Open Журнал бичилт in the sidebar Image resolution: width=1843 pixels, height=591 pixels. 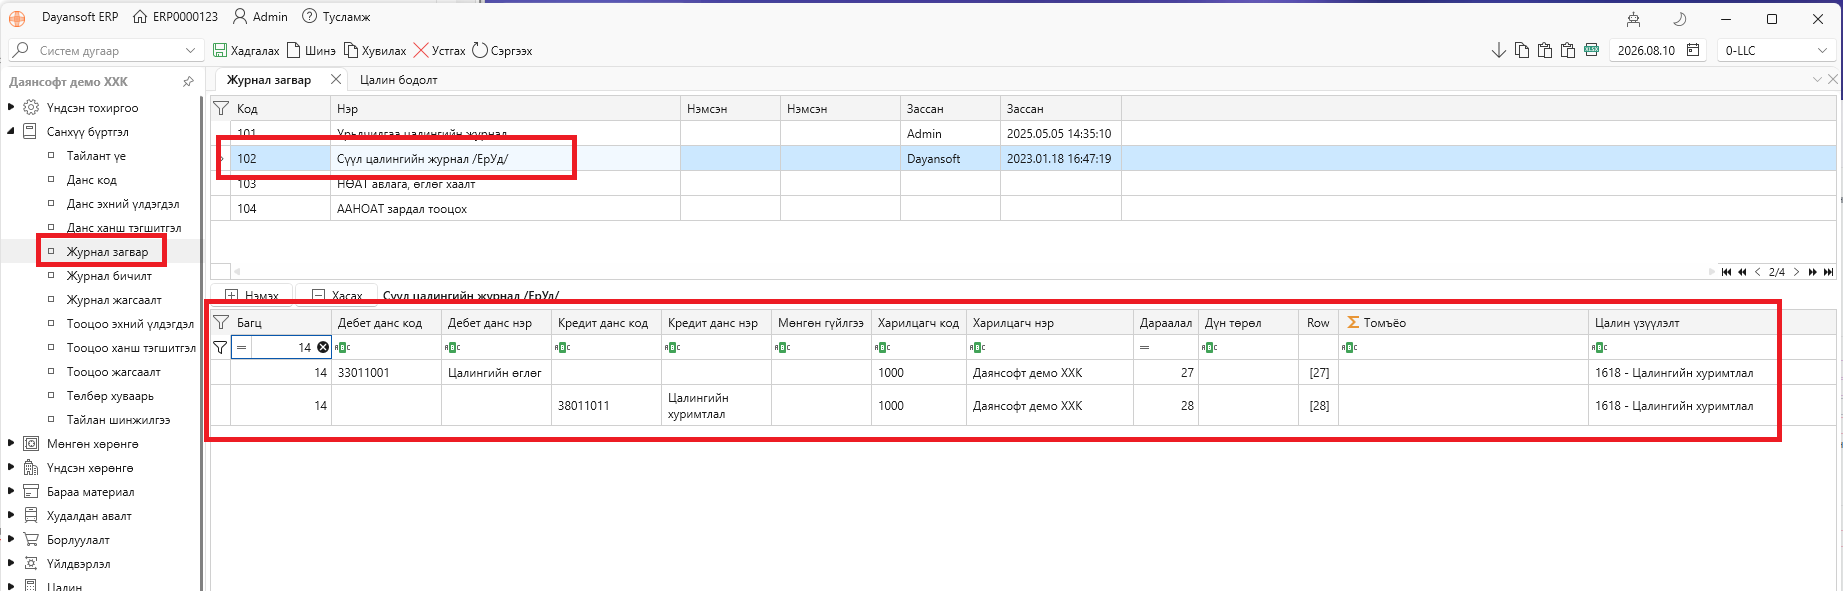point(109,276)
